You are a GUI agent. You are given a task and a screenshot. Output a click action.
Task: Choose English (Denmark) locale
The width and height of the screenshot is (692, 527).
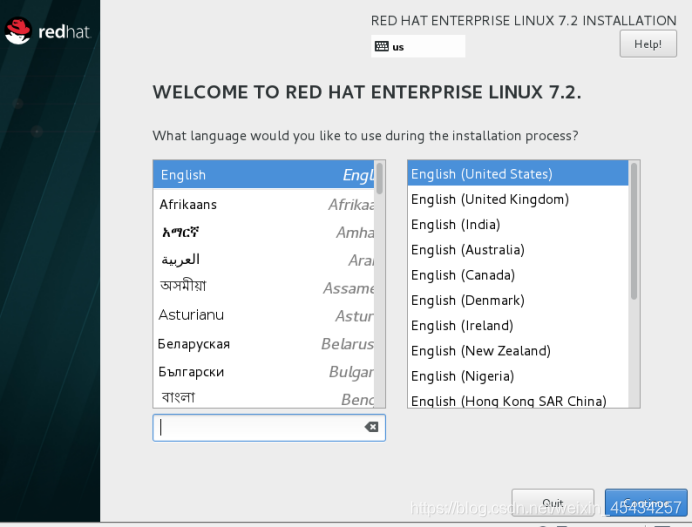(518, 300)
